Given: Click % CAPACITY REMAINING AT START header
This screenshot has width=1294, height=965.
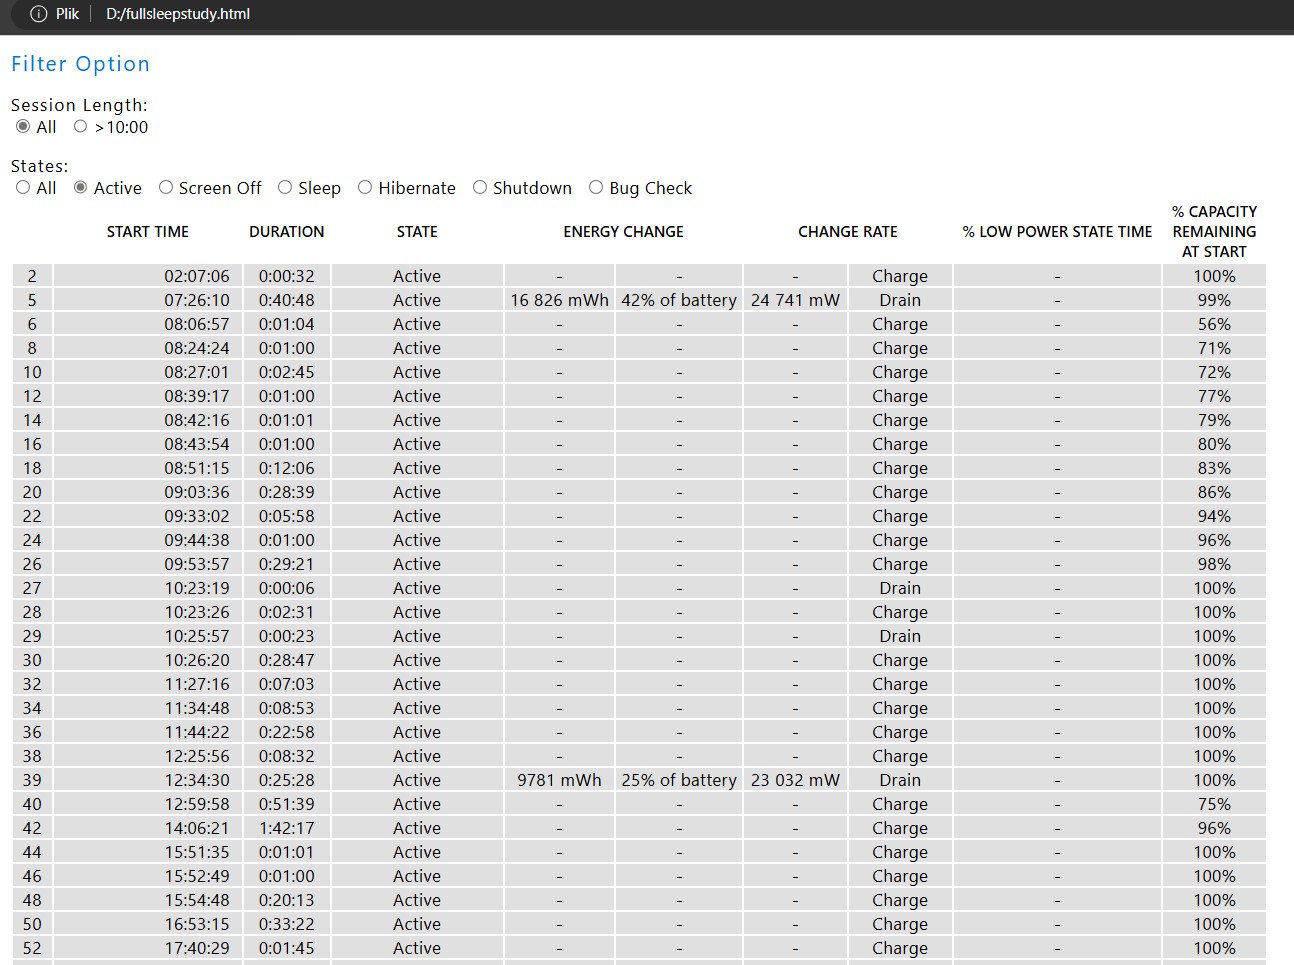Looking at the screenshot, I should click(x=1214, y=232).
